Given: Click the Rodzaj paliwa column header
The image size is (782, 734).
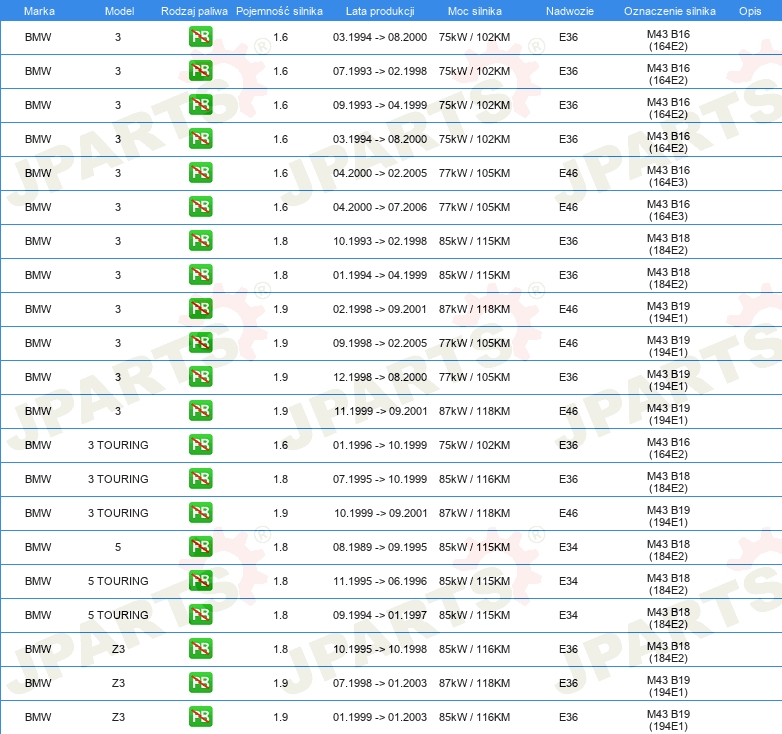Looking at the screenshot, I should pos(194,11).
